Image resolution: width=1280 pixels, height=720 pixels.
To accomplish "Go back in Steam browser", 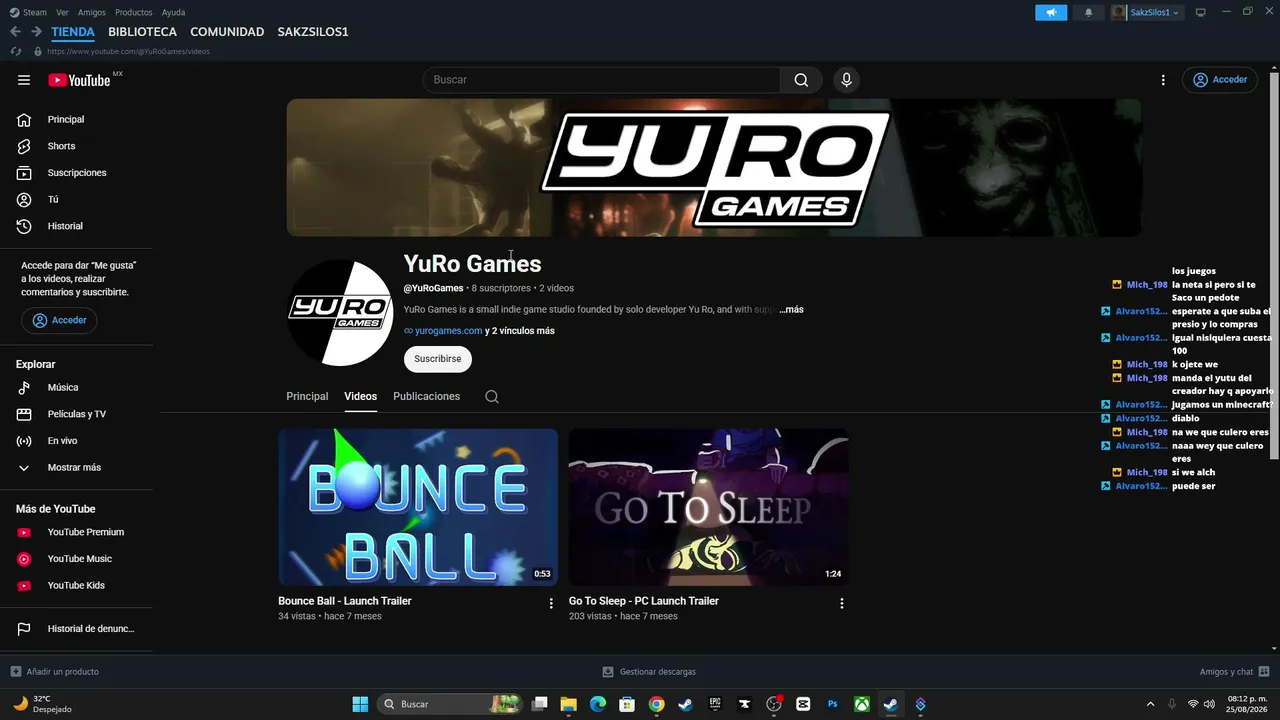I will pyautogui.click(x=15, y=32).
